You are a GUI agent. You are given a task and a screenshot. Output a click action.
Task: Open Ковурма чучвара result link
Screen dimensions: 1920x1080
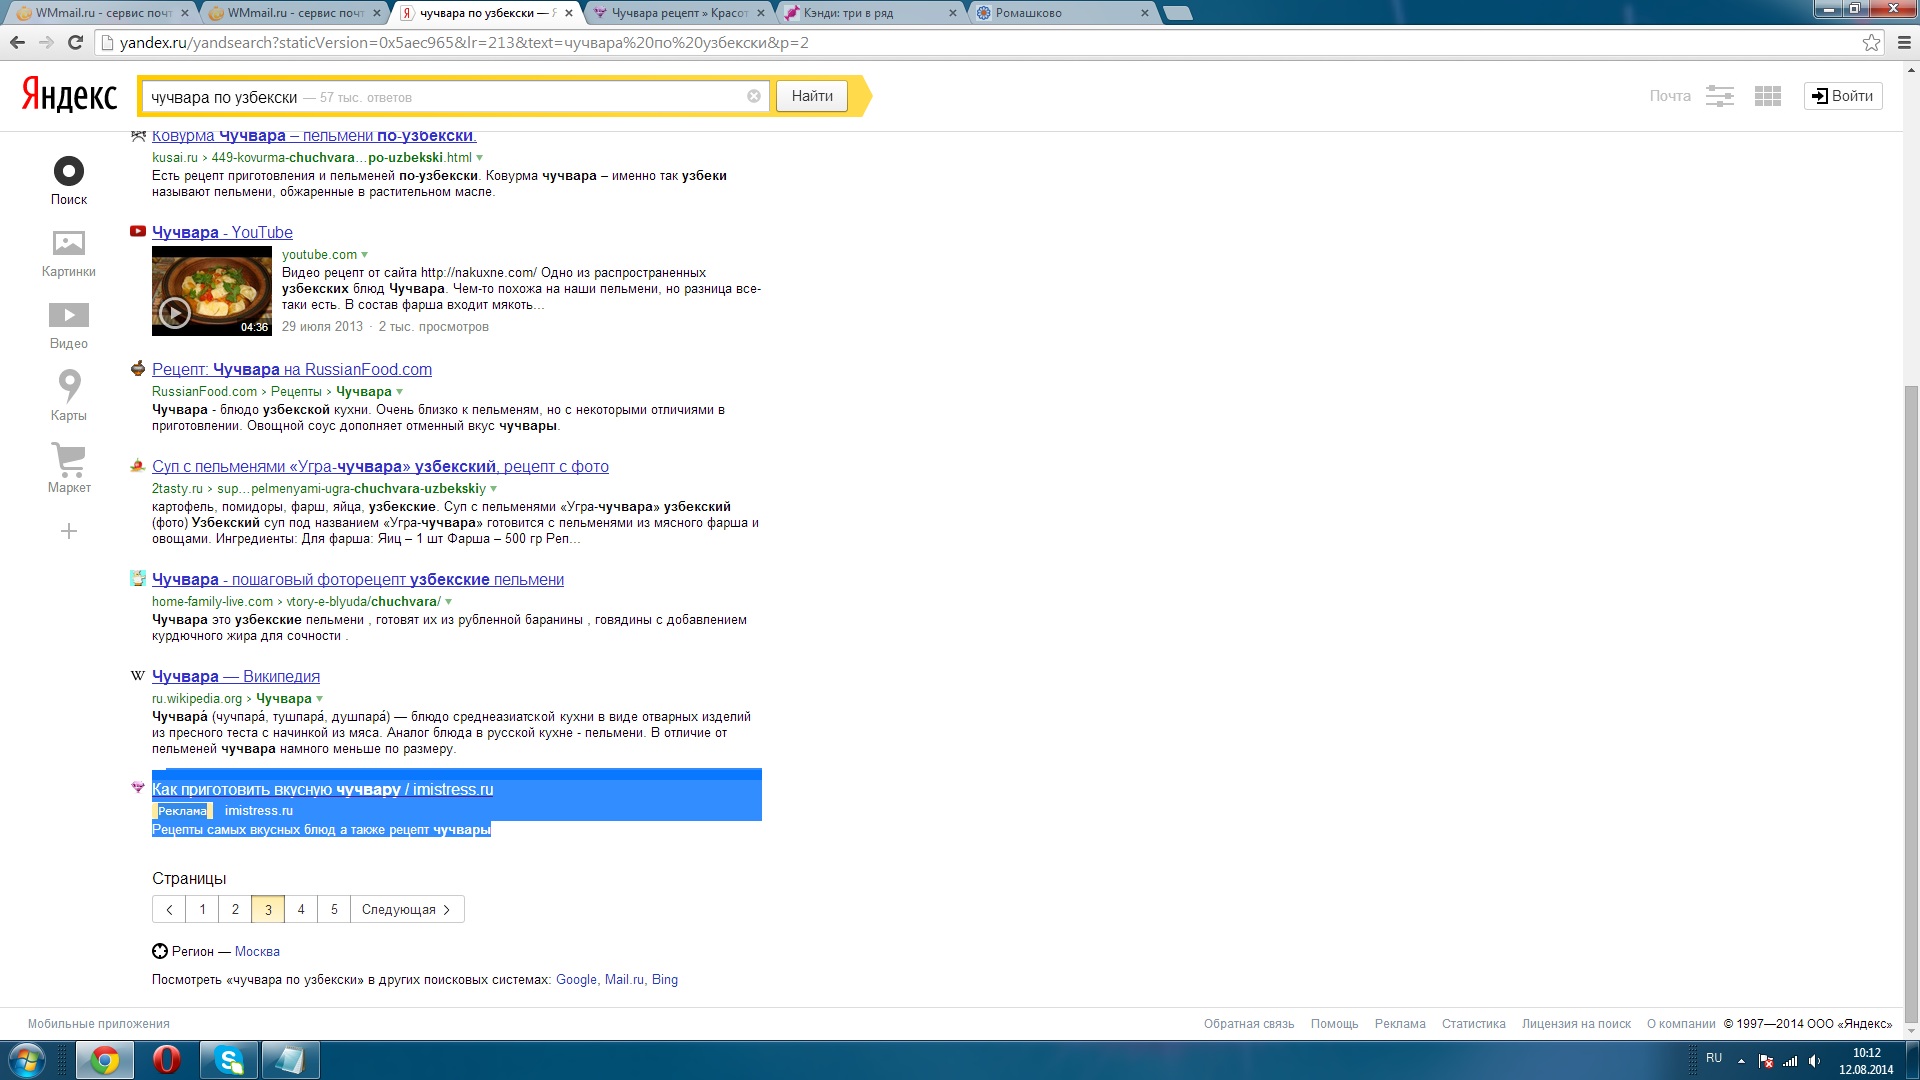314,136
